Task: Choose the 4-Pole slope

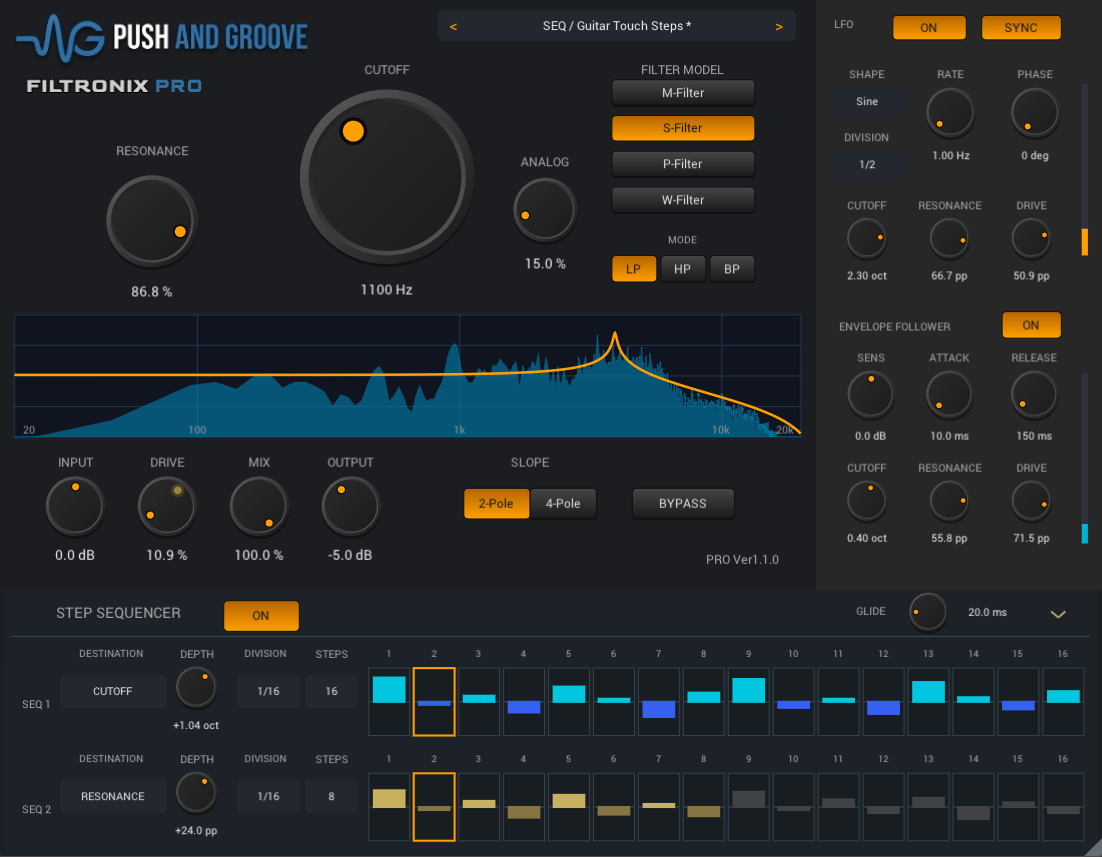Action: coord(563,503)
